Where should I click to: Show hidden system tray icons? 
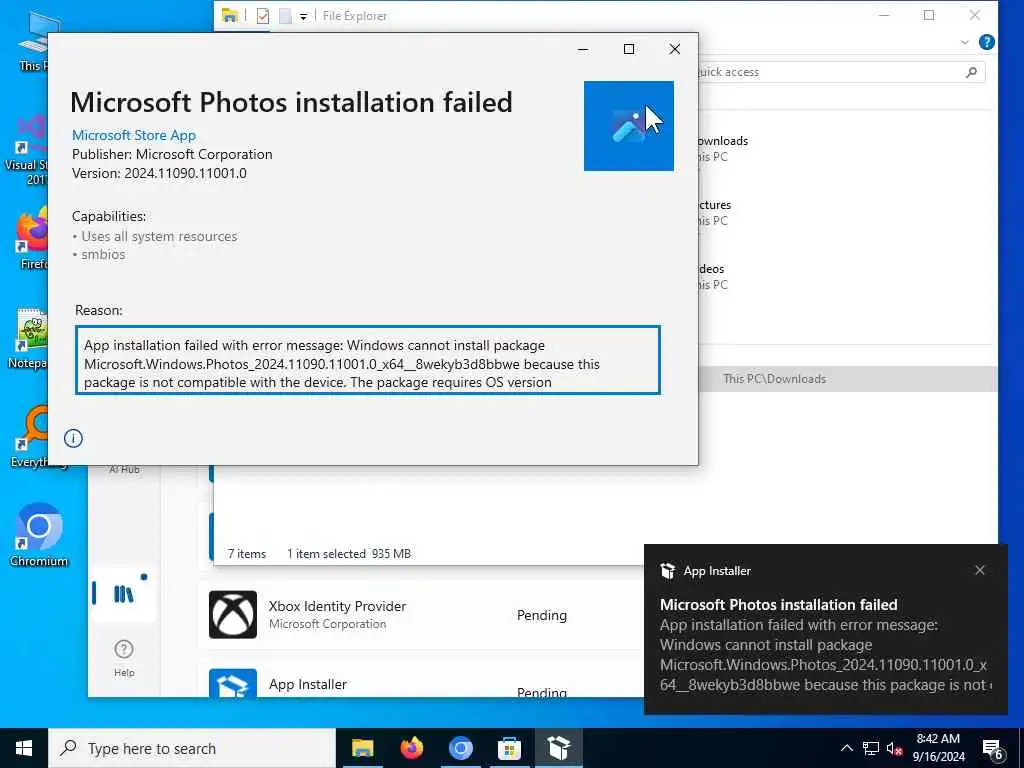coord(846,748)
